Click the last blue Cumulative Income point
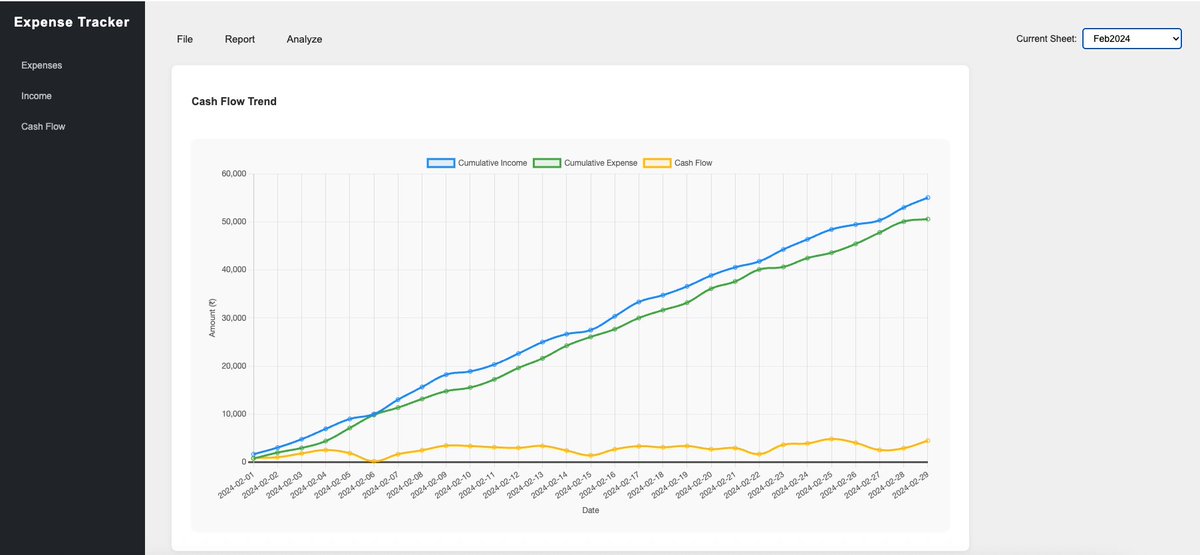 [x=927, y=198]
